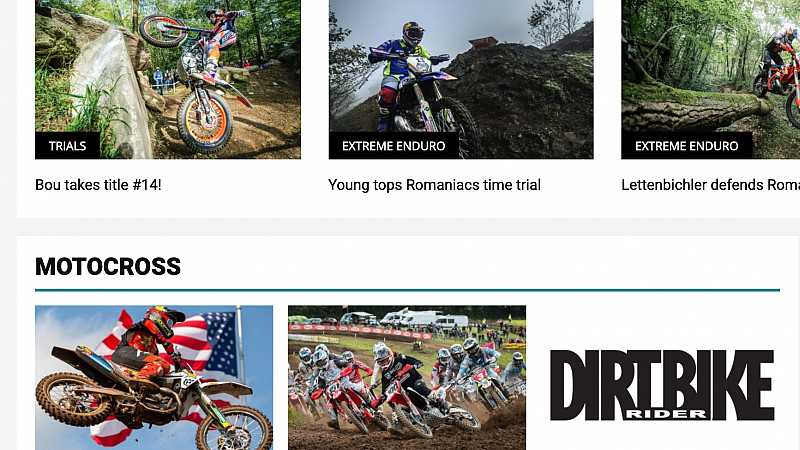Click the Dirt Bike Rider logo
This screenshot has height=450, width=800.
(662, 385)
